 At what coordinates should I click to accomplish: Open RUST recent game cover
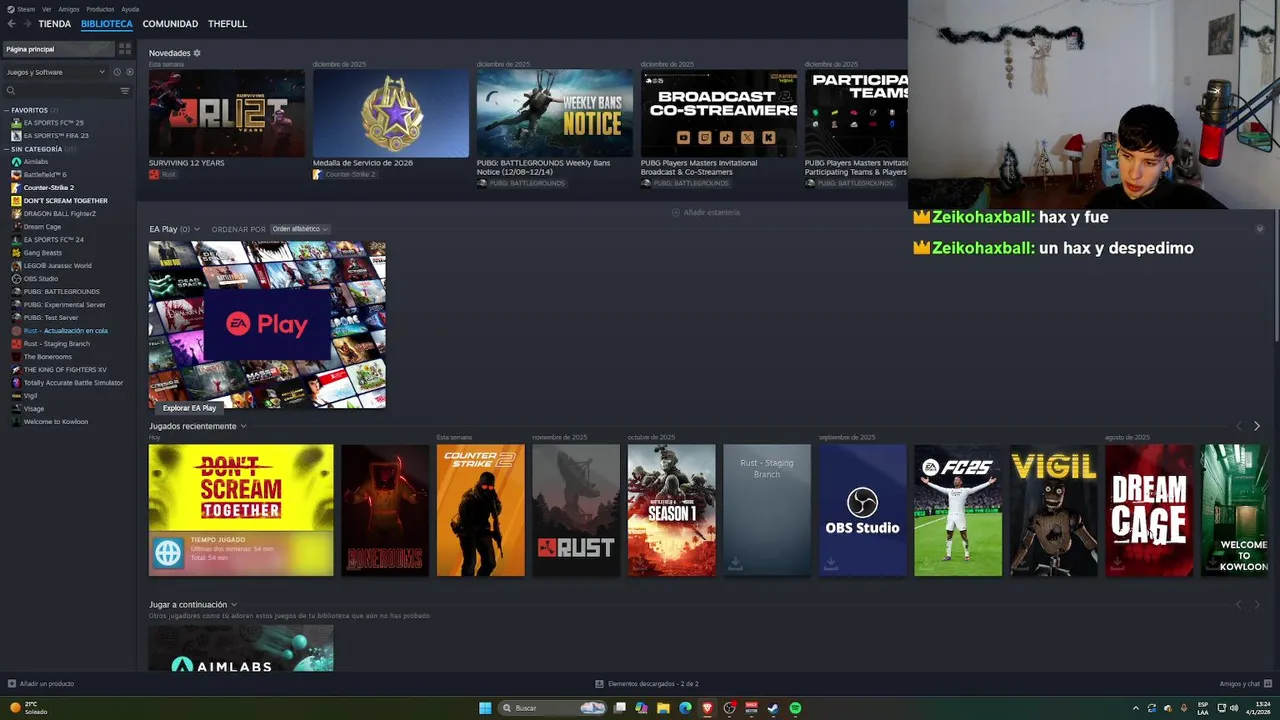pos(576,510)
